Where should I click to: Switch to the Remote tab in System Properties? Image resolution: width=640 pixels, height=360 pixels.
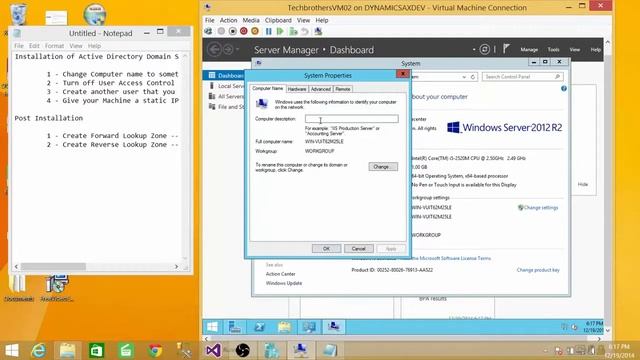click(342, 89)
